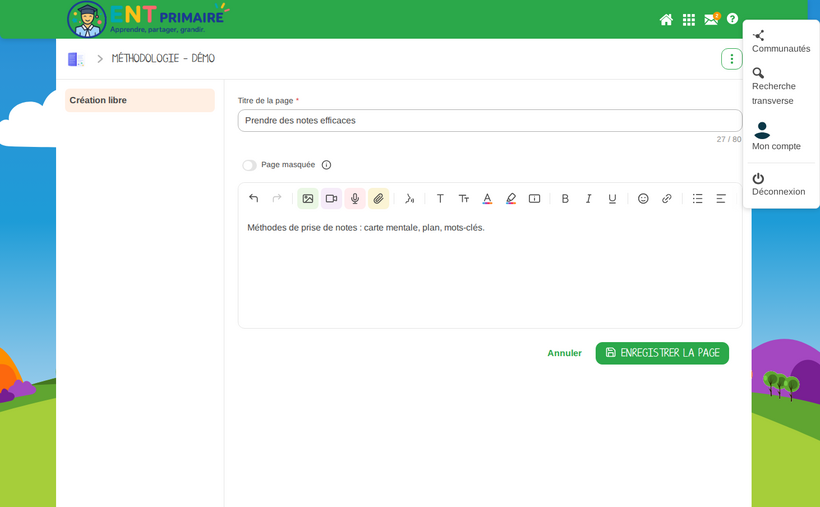
Task: Open Communautés from the menu
Action: [781, 42]
